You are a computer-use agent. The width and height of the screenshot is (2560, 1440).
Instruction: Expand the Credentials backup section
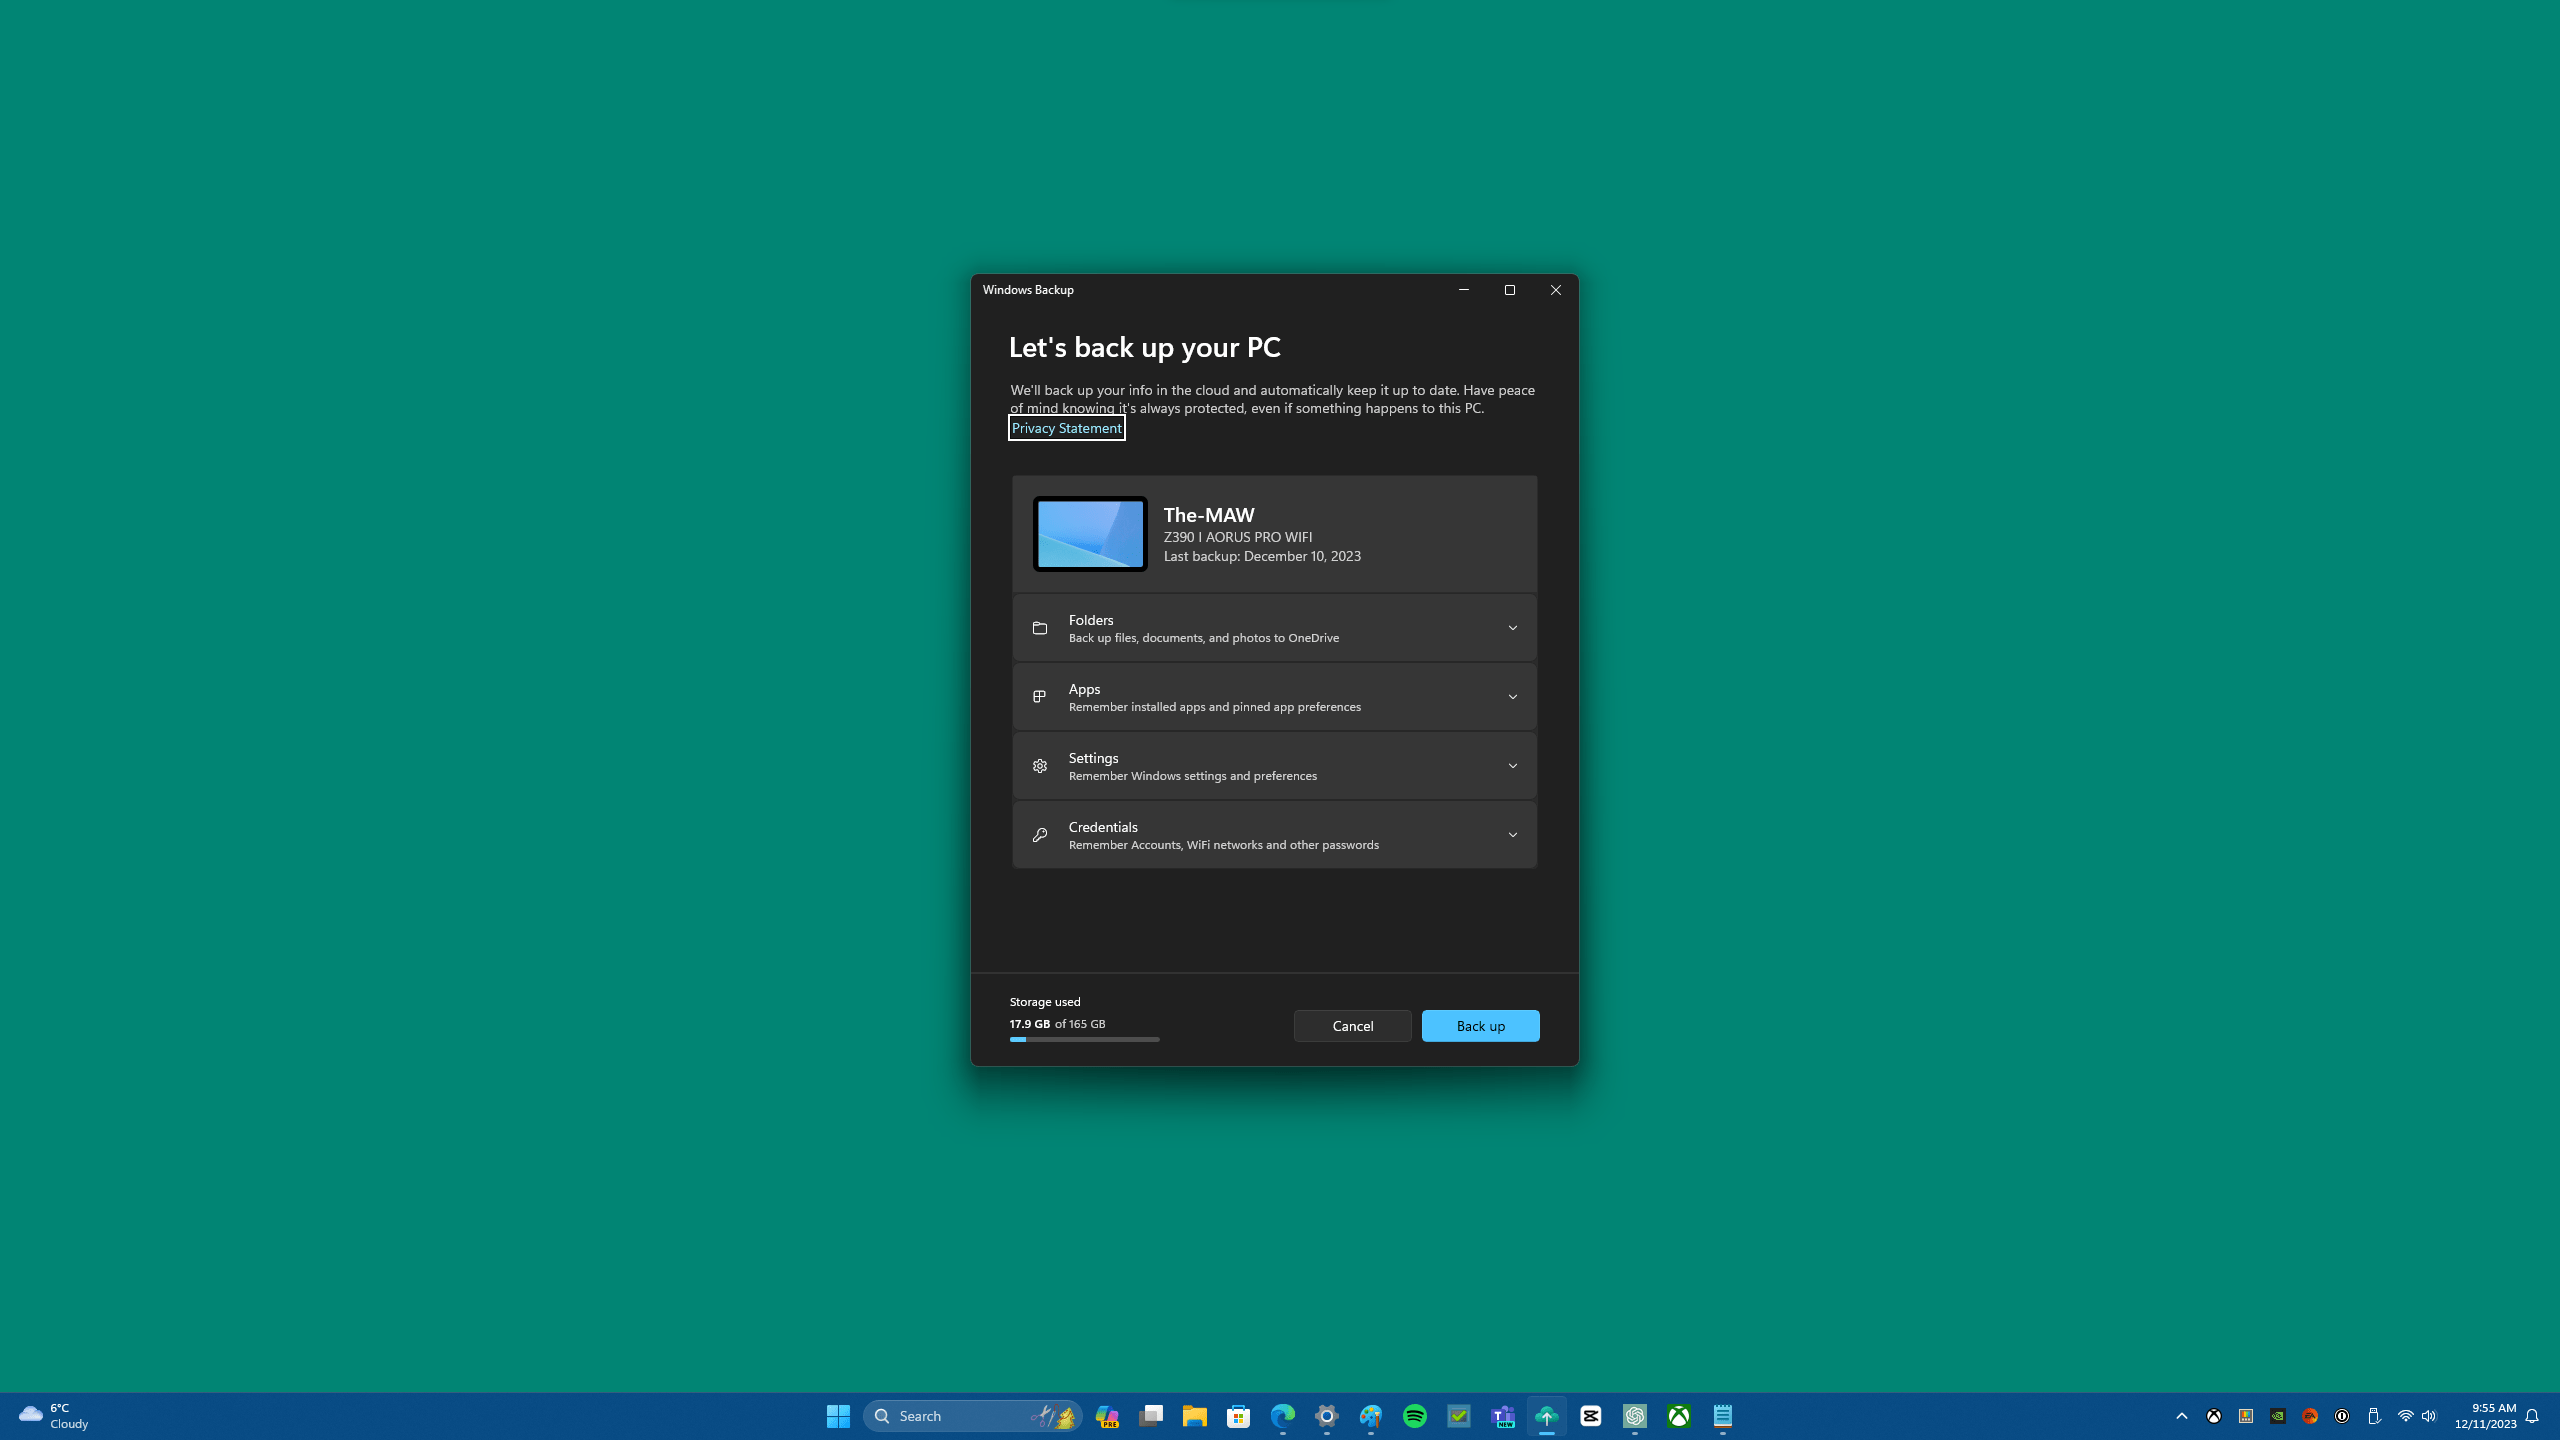coord(1513,834)
